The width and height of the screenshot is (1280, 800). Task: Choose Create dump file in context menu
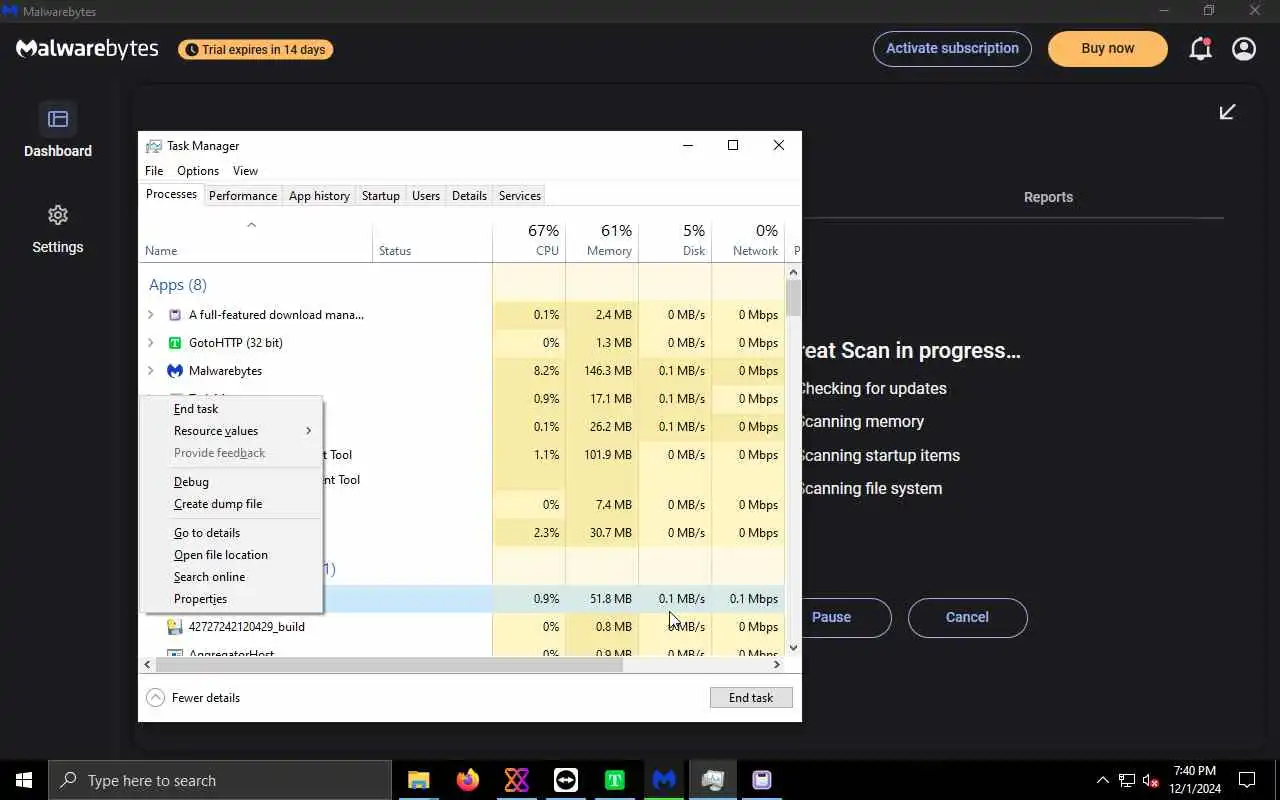coord(231,504)
